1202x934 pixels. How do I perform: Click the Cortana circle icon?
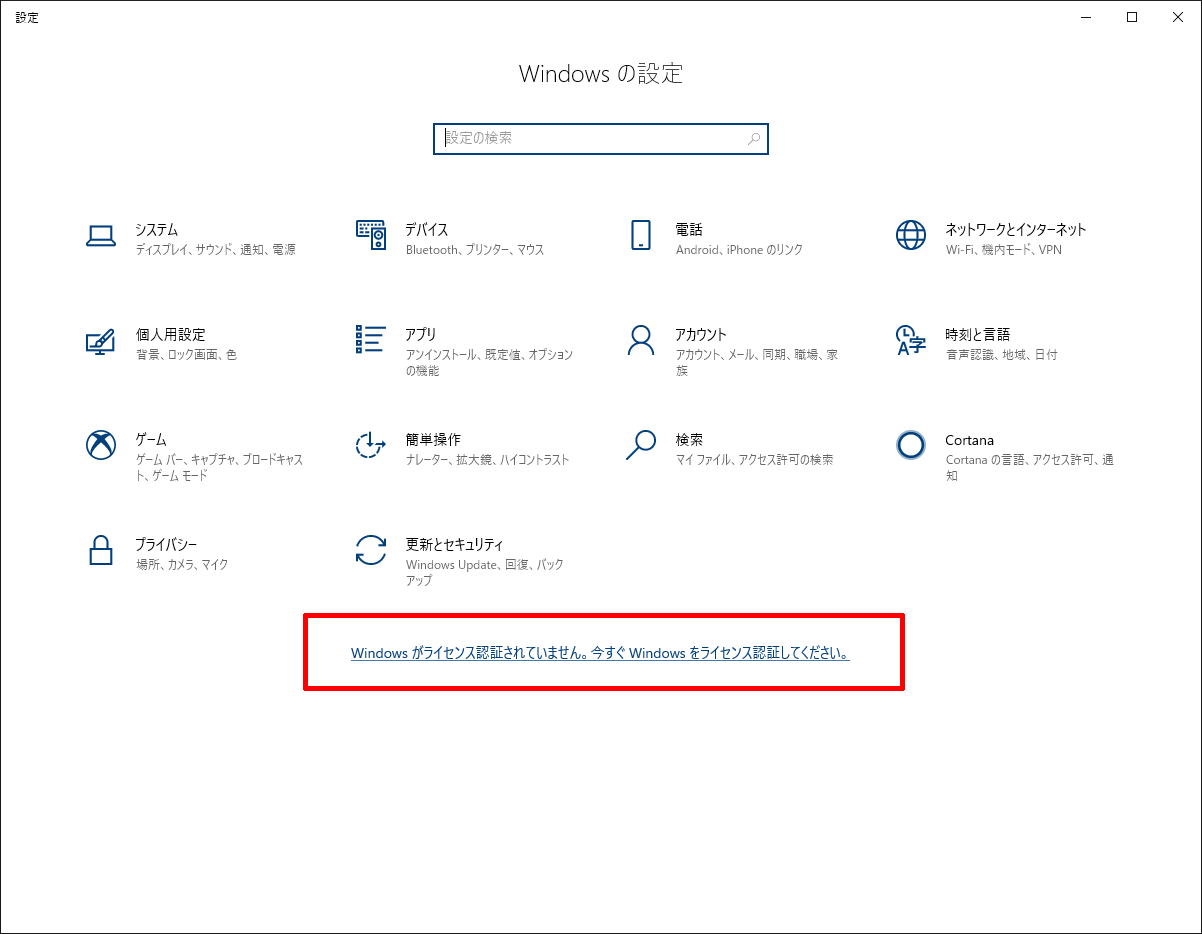coord(911,445)
